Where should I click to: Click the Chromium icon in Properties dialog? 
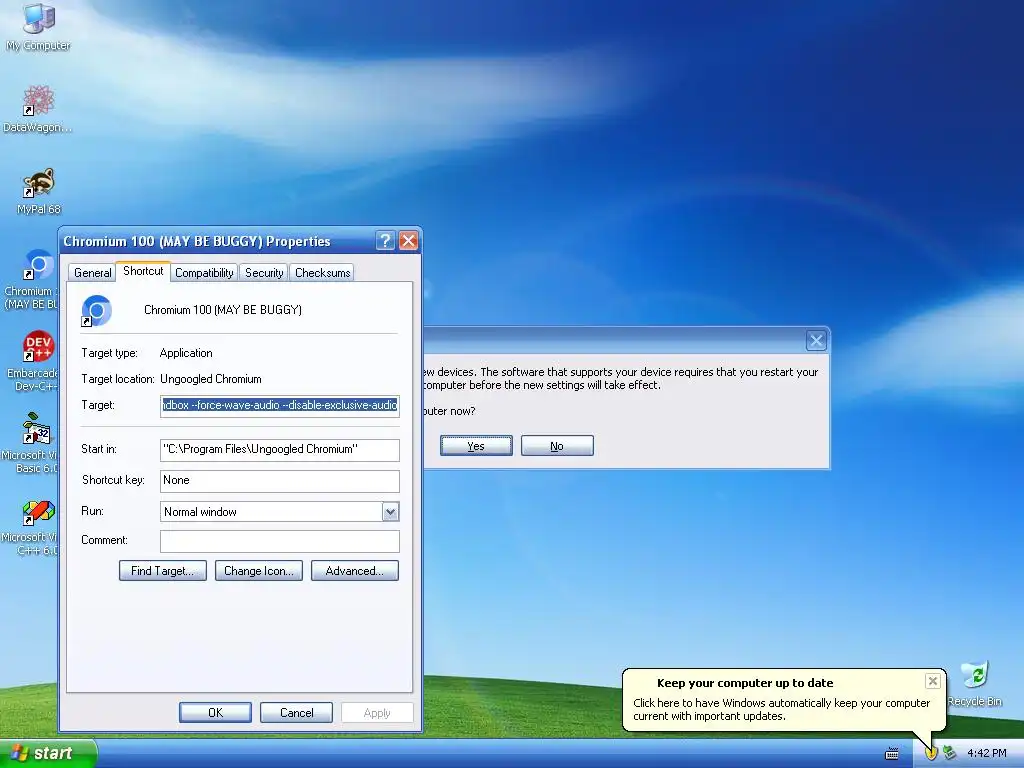(97, 311)
